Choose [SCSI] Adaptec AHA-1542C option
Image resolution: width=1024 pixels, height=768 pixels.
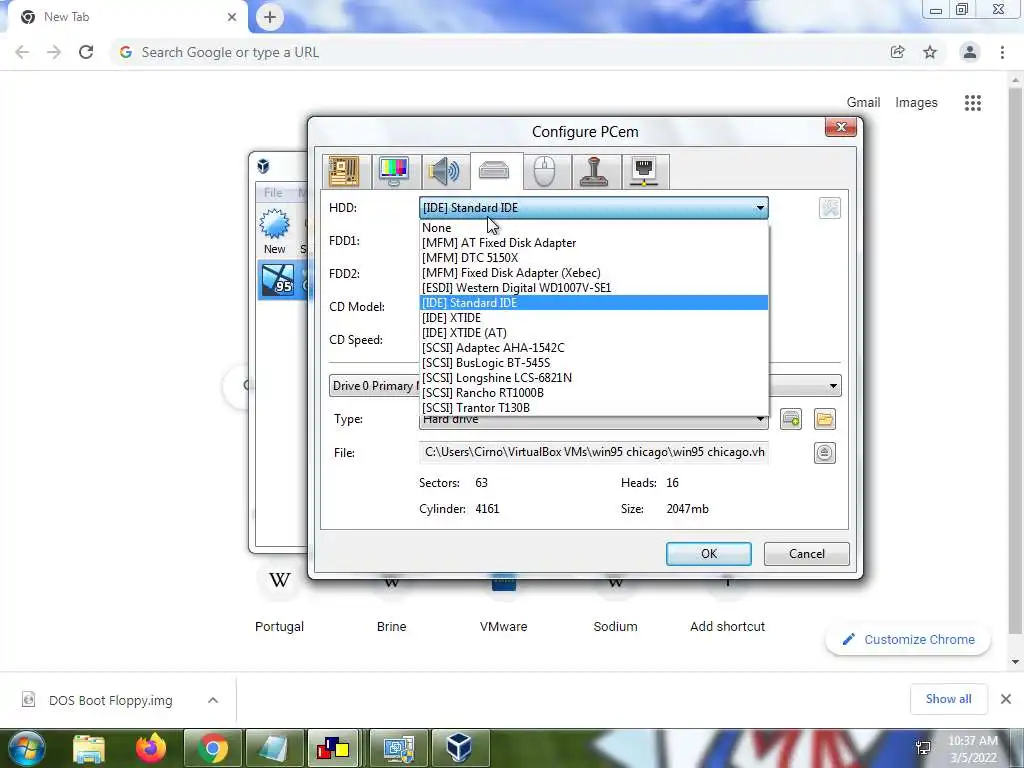594,348
